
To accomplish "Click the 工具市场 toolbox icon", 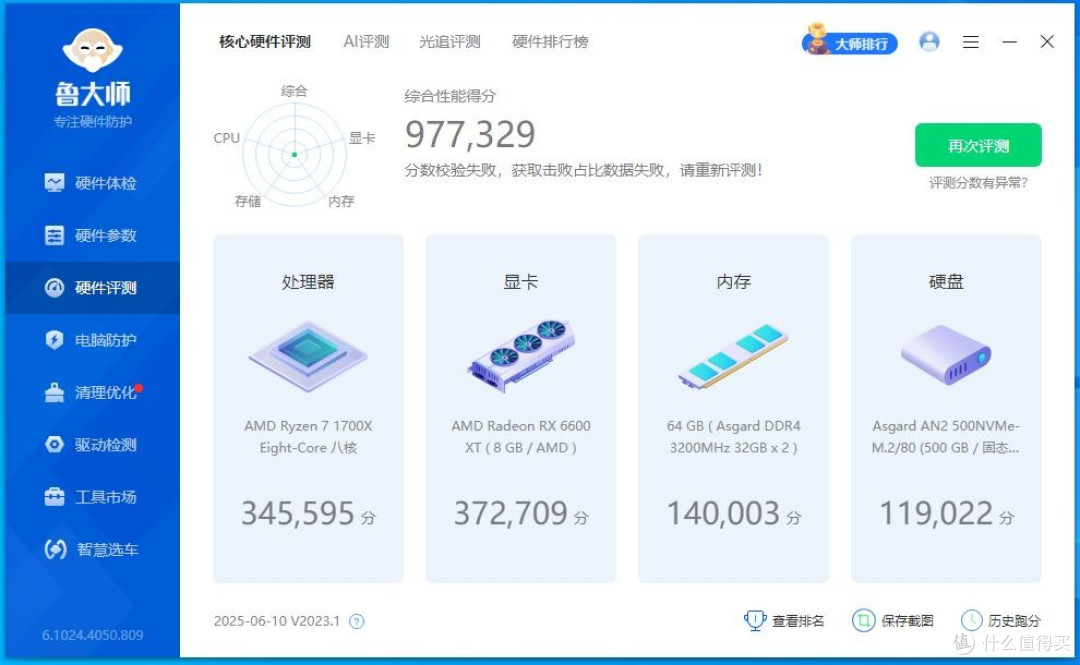I will click(x=54, y=497).
